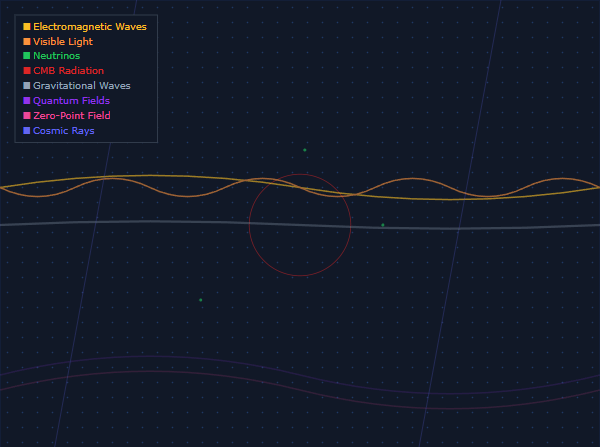Image resolution: width=600 pixels, height=447 pixels.
Task: Click the Gravitational Waves legend label
Action: coord(82,86)
